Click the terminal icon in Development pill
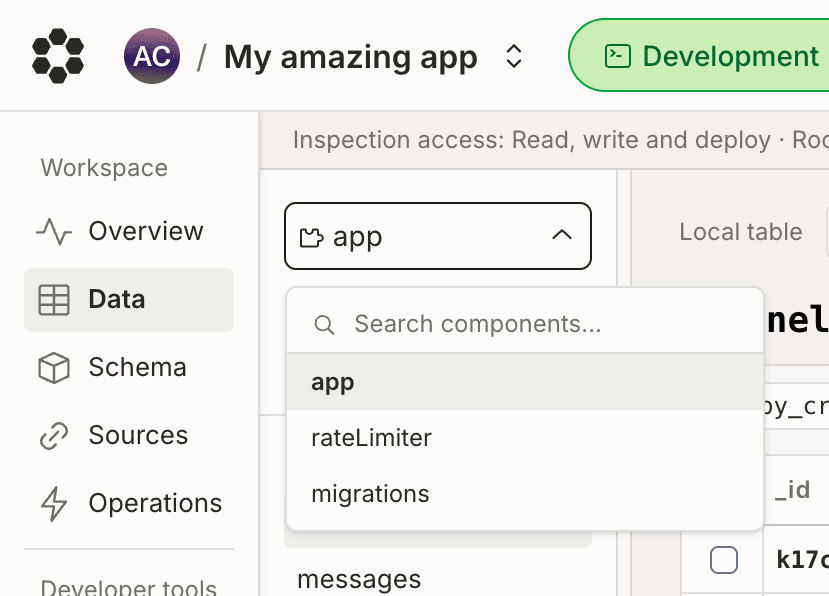 pos(618,56)
